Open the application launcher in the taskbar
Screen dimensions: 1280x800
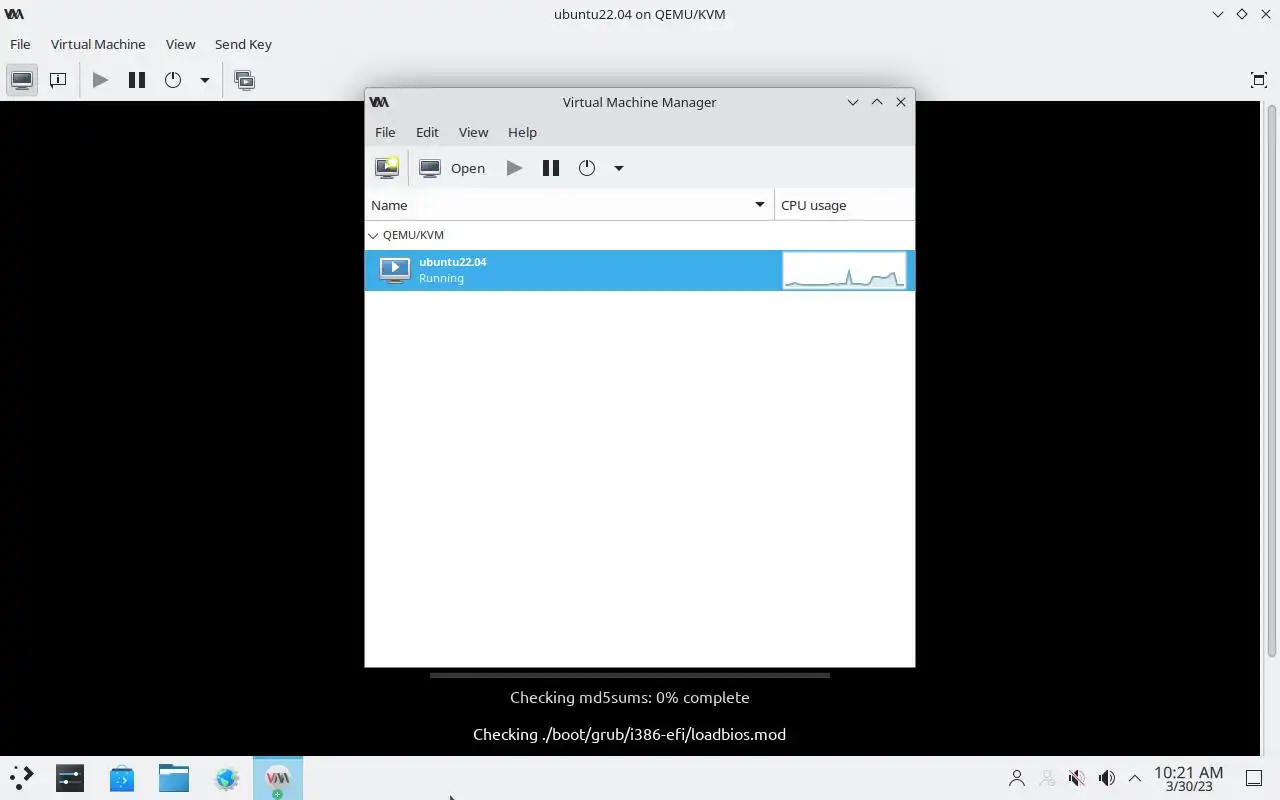click(x=22, y=777)
